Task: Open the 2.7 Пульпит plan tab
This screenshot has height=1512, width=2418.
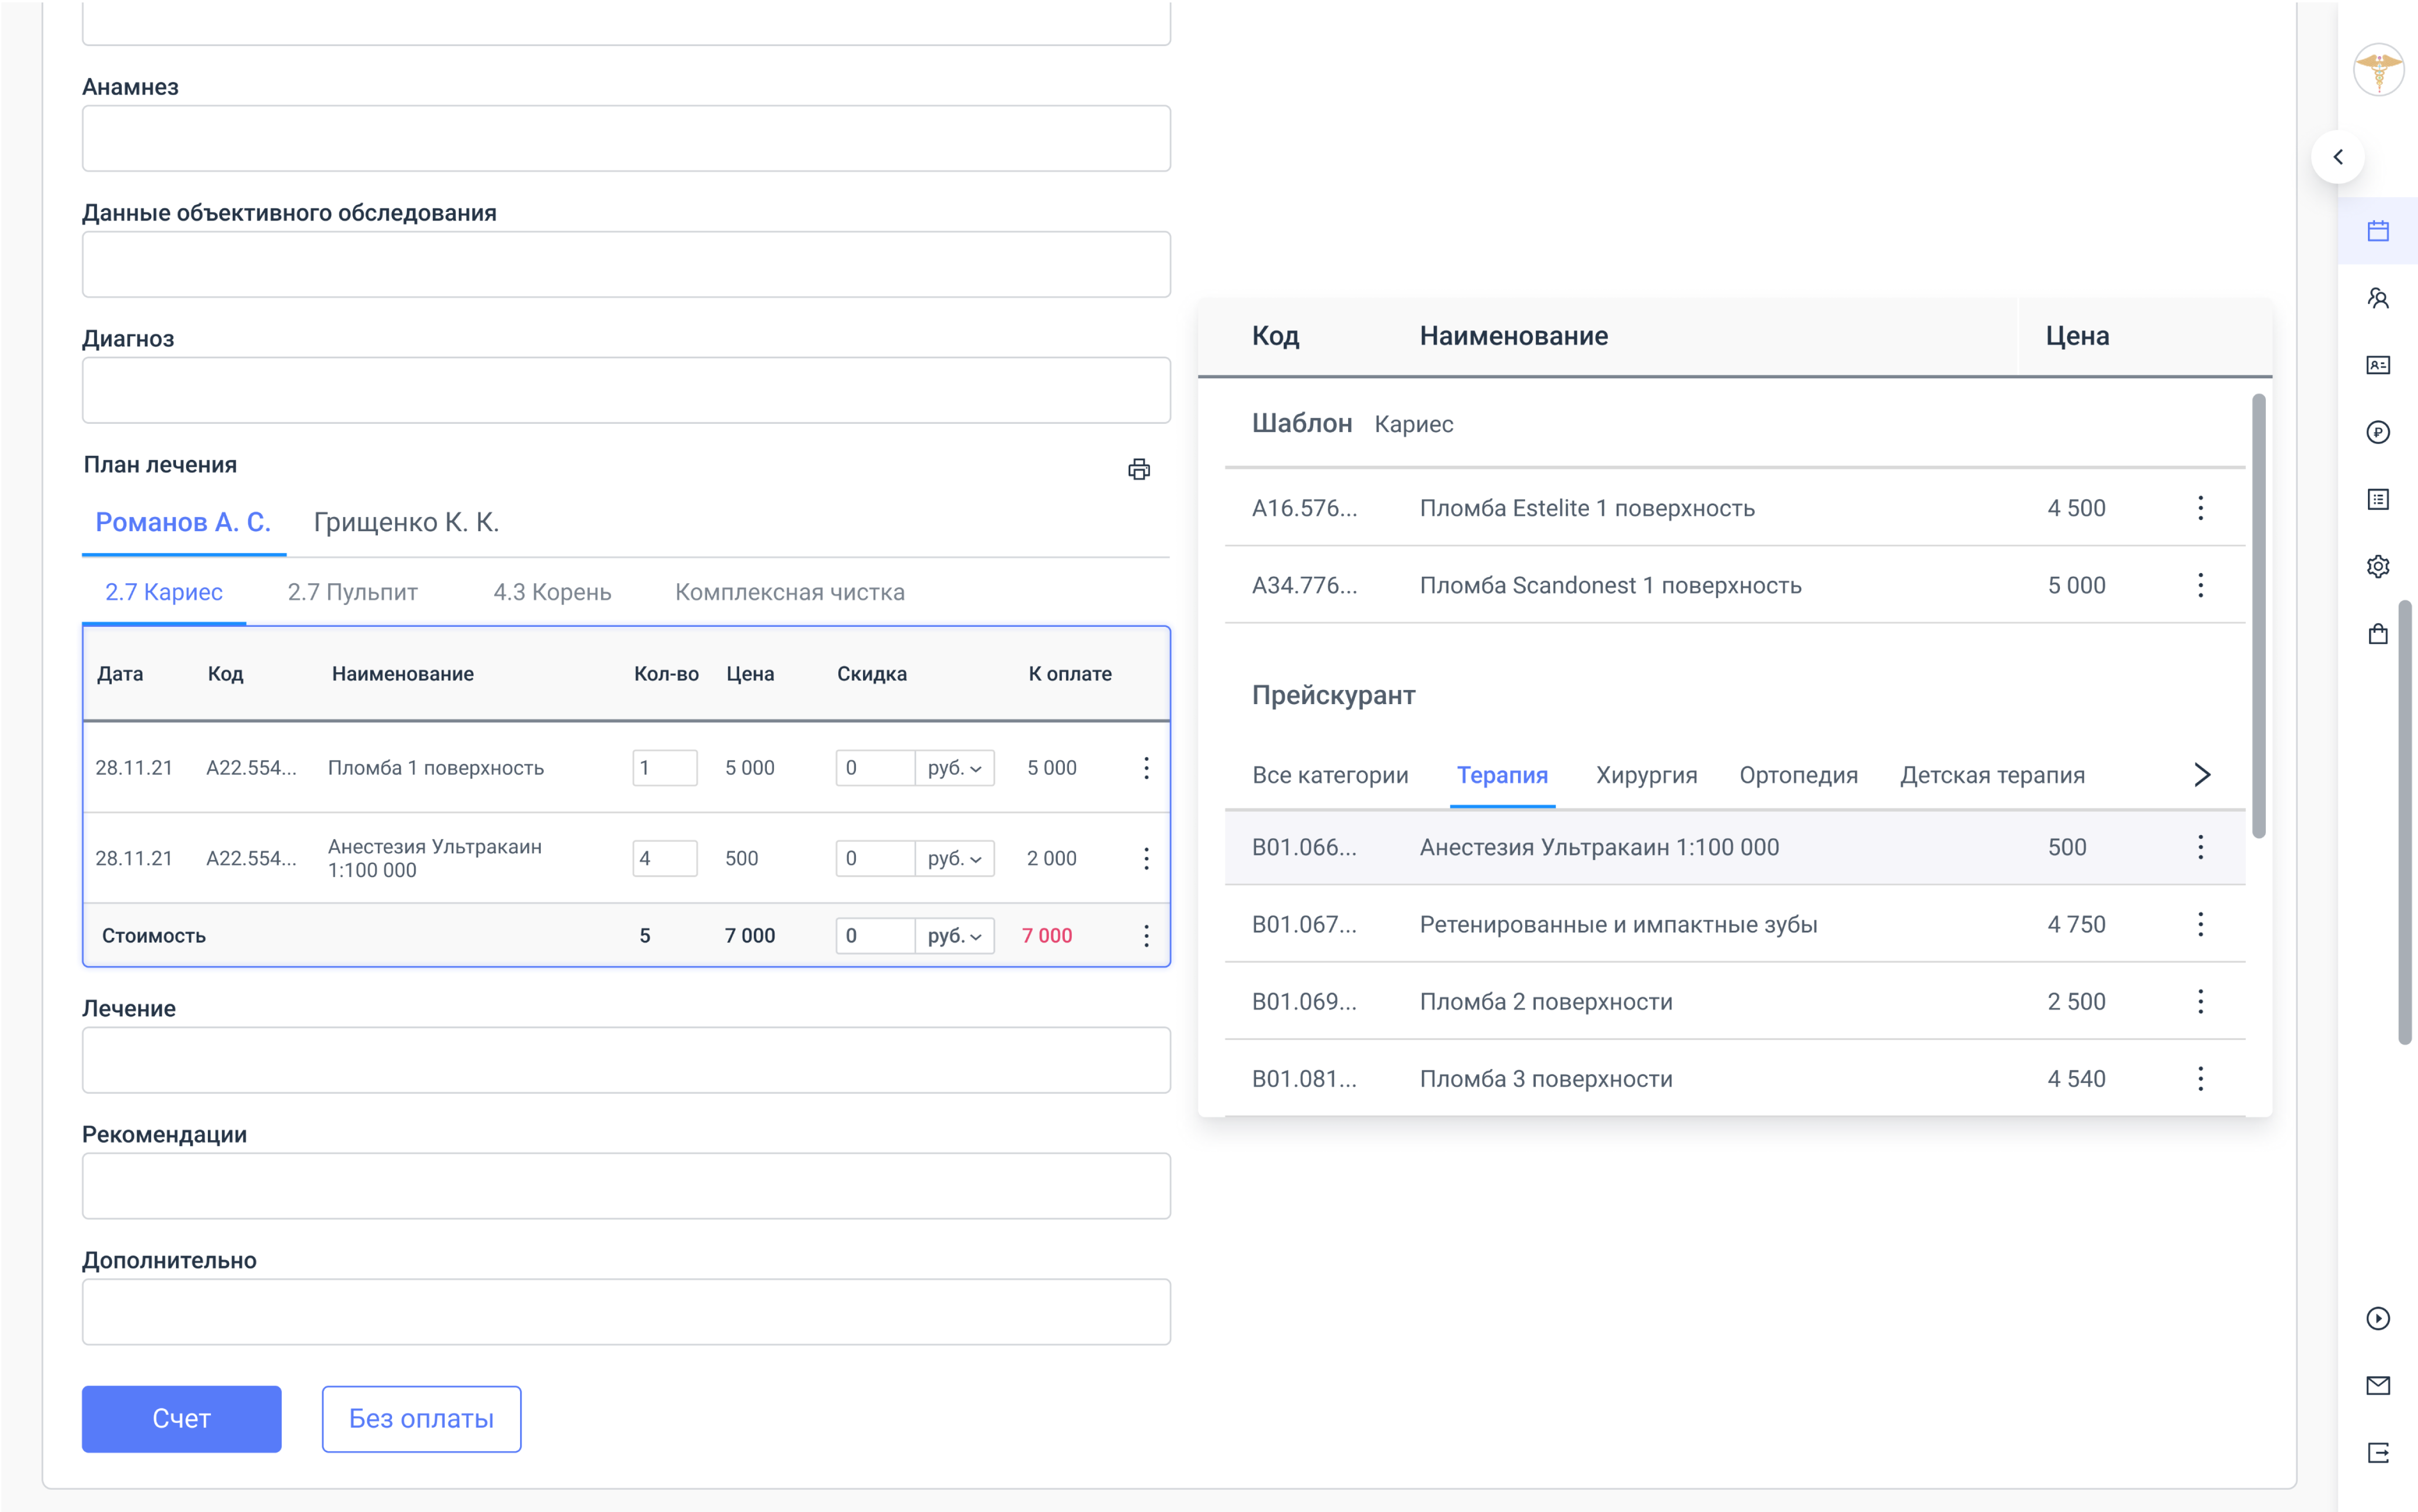Action: click(x=352, y=592)
